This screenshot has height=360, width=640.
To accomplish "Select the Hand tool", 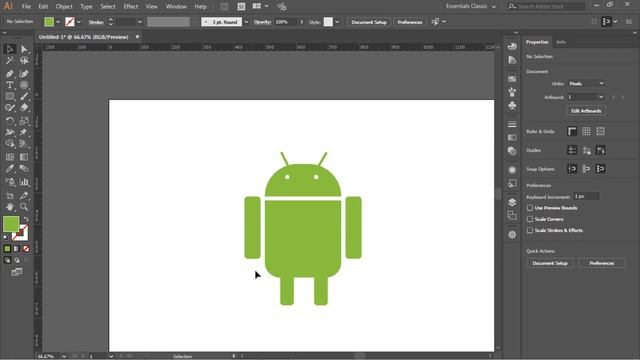I will click(10, 207).
